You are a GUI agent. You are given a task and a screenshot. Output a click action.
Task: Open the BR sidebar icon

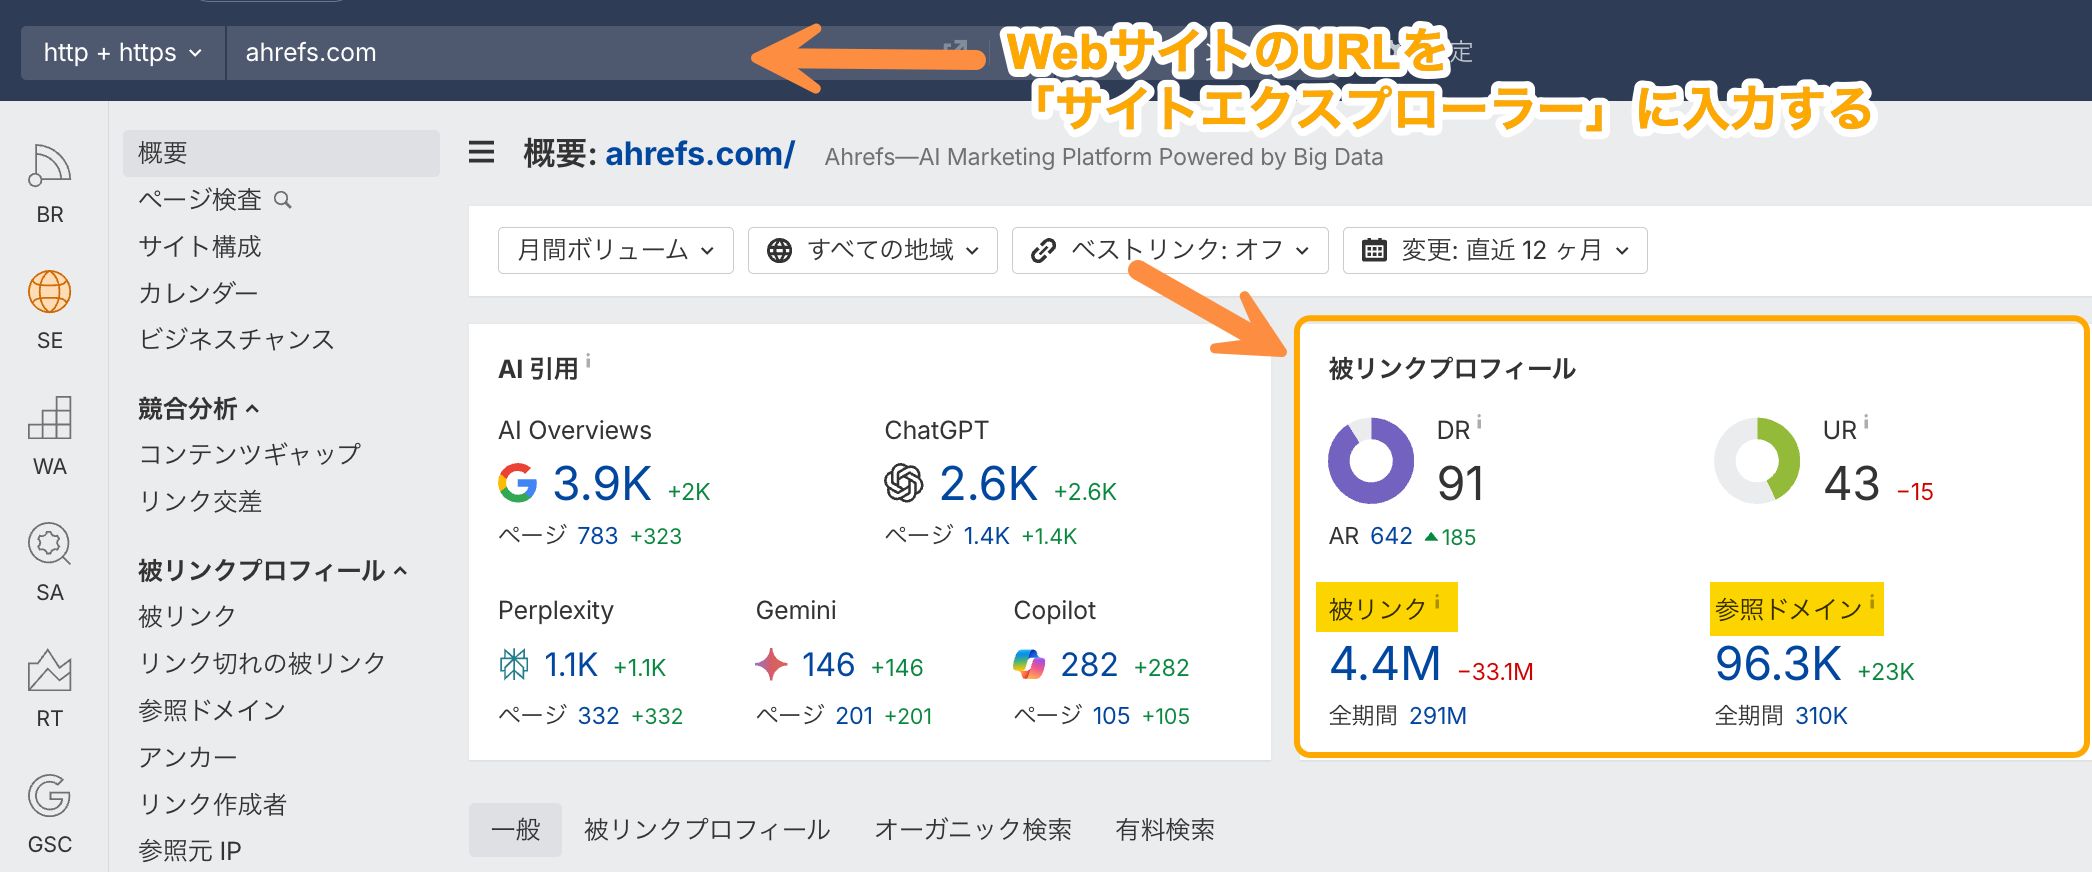[49, 167]
